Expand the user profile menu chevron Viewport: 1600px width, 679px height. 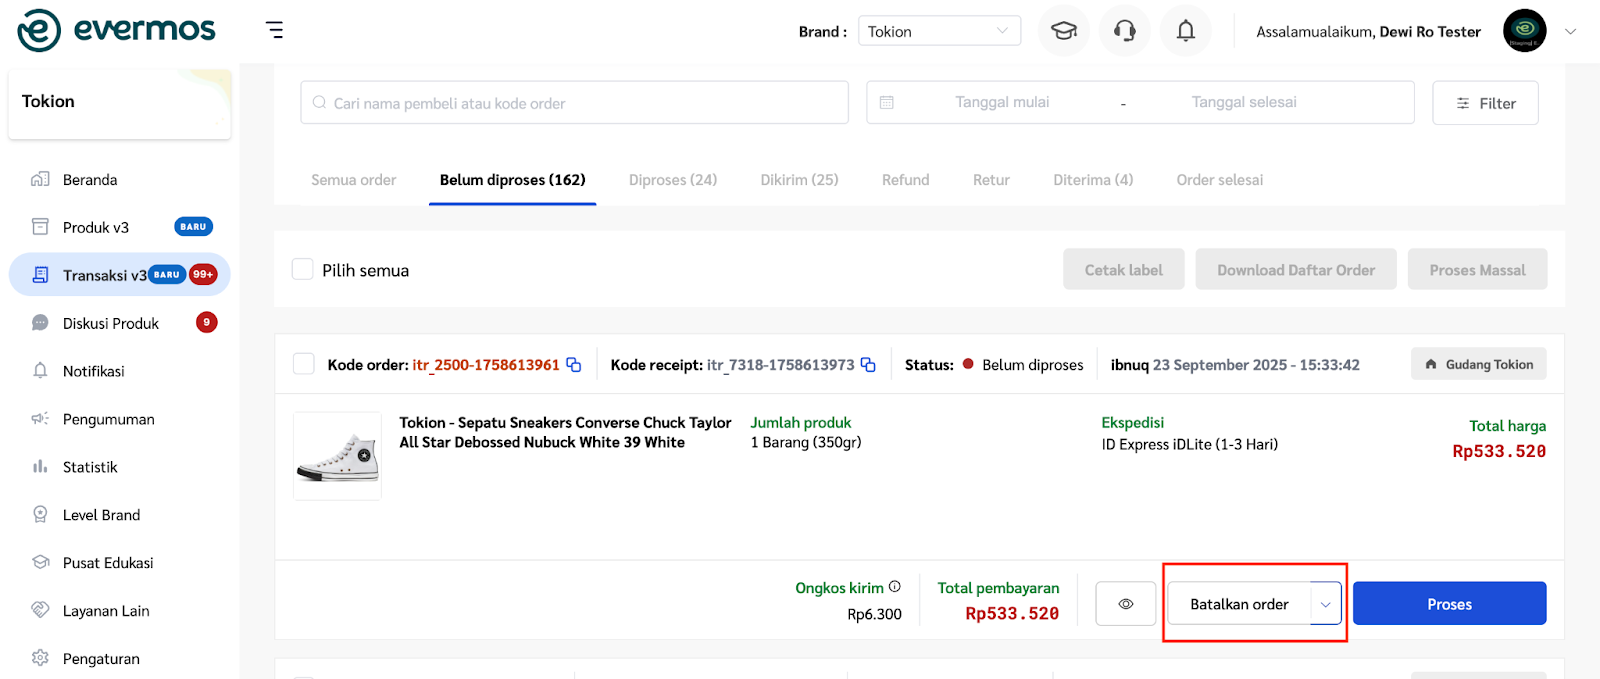1570,31
